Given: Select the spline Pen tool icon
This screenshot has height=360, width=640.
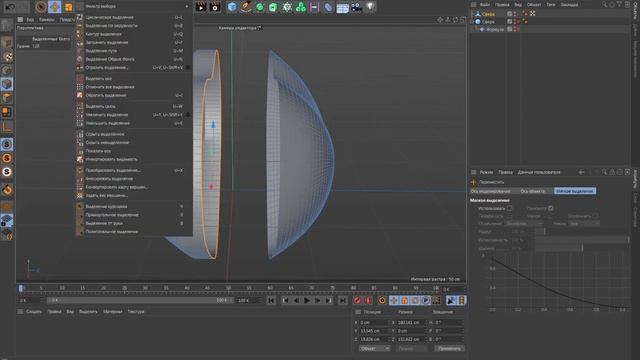Looking at the screenshot, I should (246, 7).
